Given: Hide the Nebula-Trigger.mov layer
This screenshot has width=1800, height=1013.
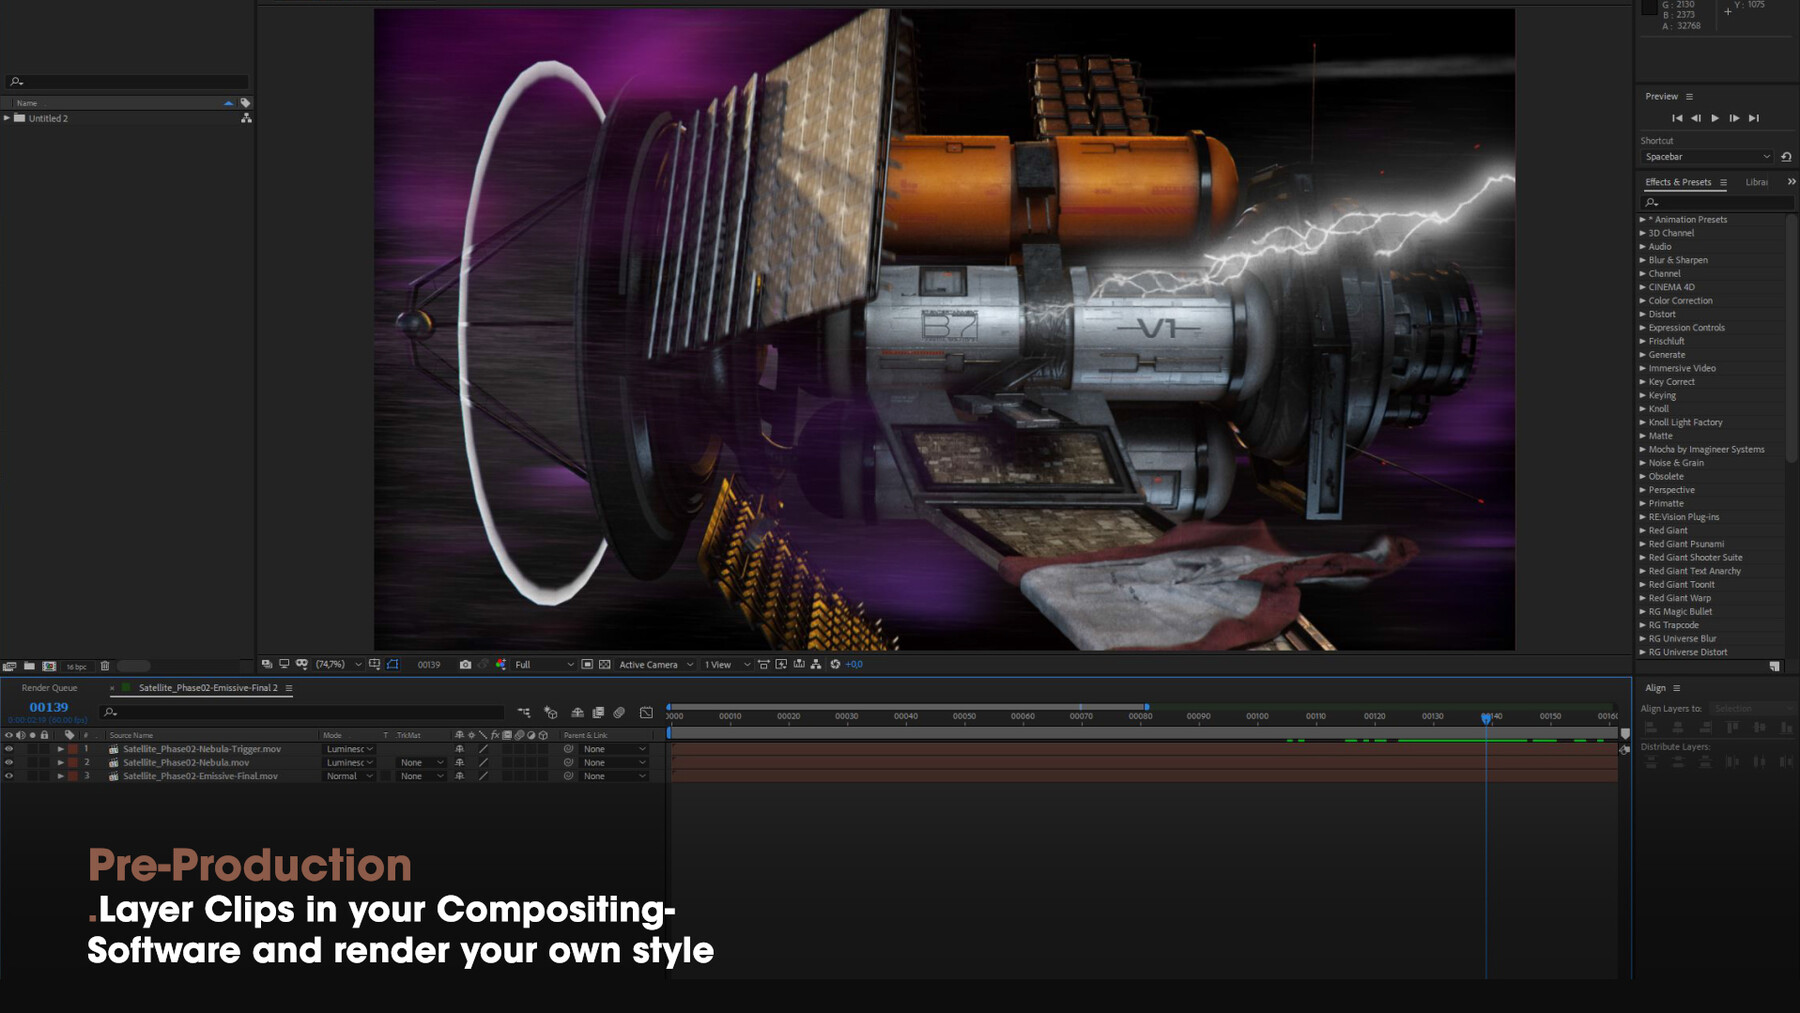Looking at the screenshot, I should tap(9, 749).
